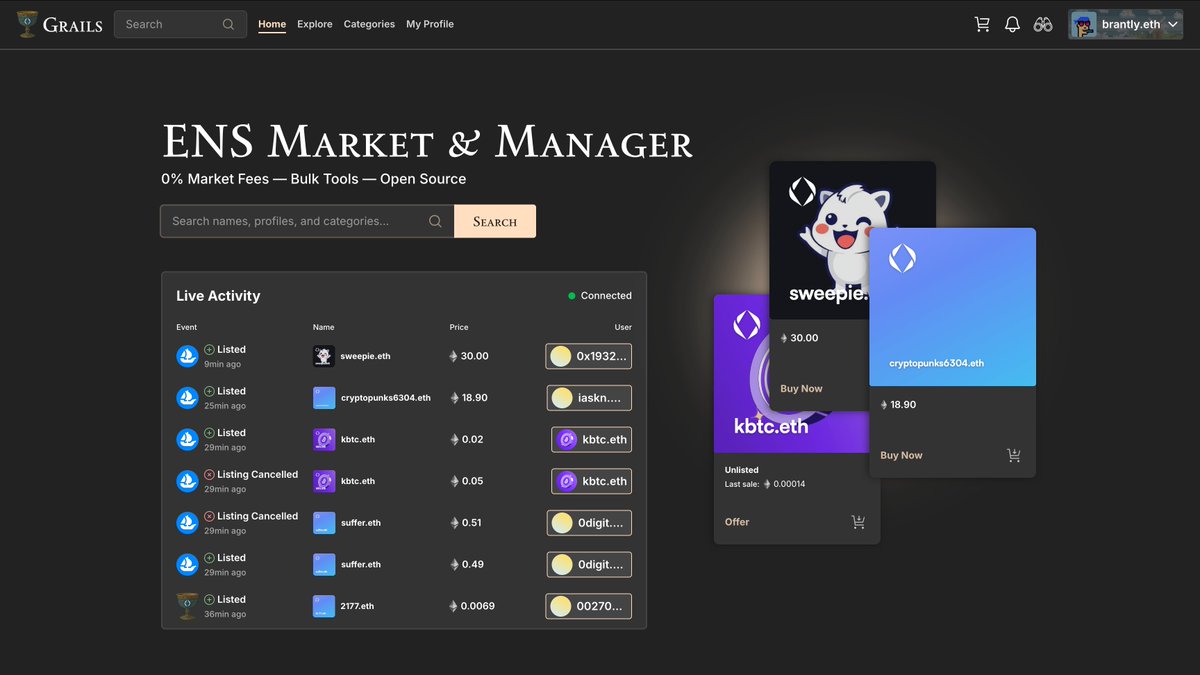Click the kbtc.eth avatar in the 0.02 row
Viewport: 1200px width, 675px height.
pos(324,440)
